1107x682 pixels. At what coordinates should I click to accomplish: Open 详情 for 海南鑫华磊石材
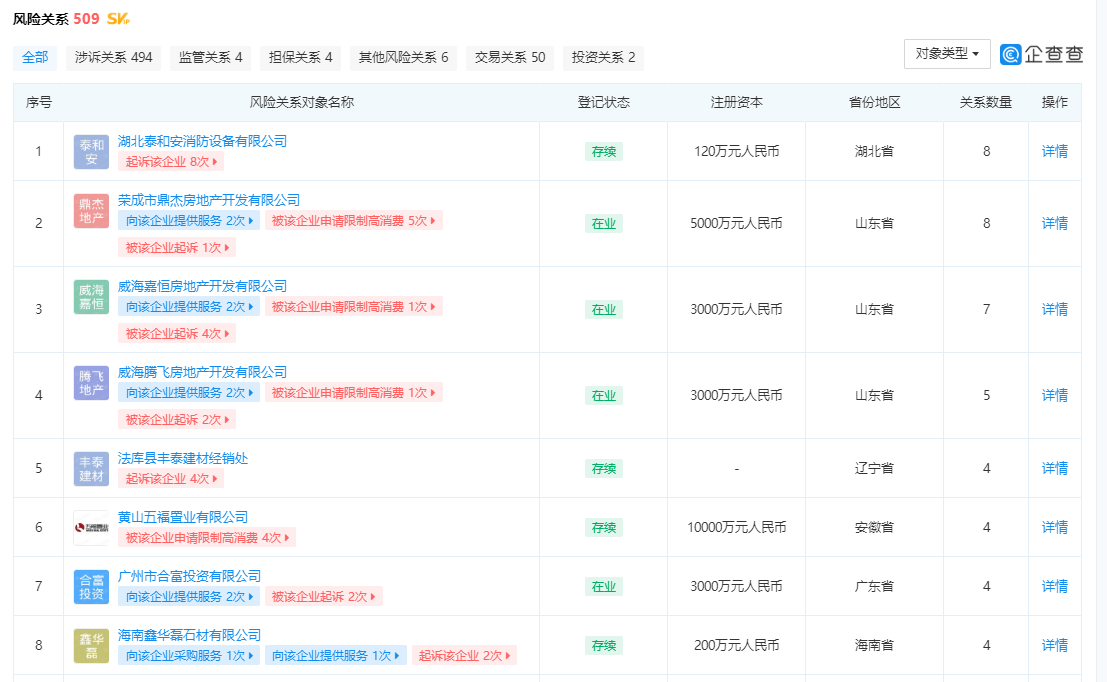tap(1055, 646)
